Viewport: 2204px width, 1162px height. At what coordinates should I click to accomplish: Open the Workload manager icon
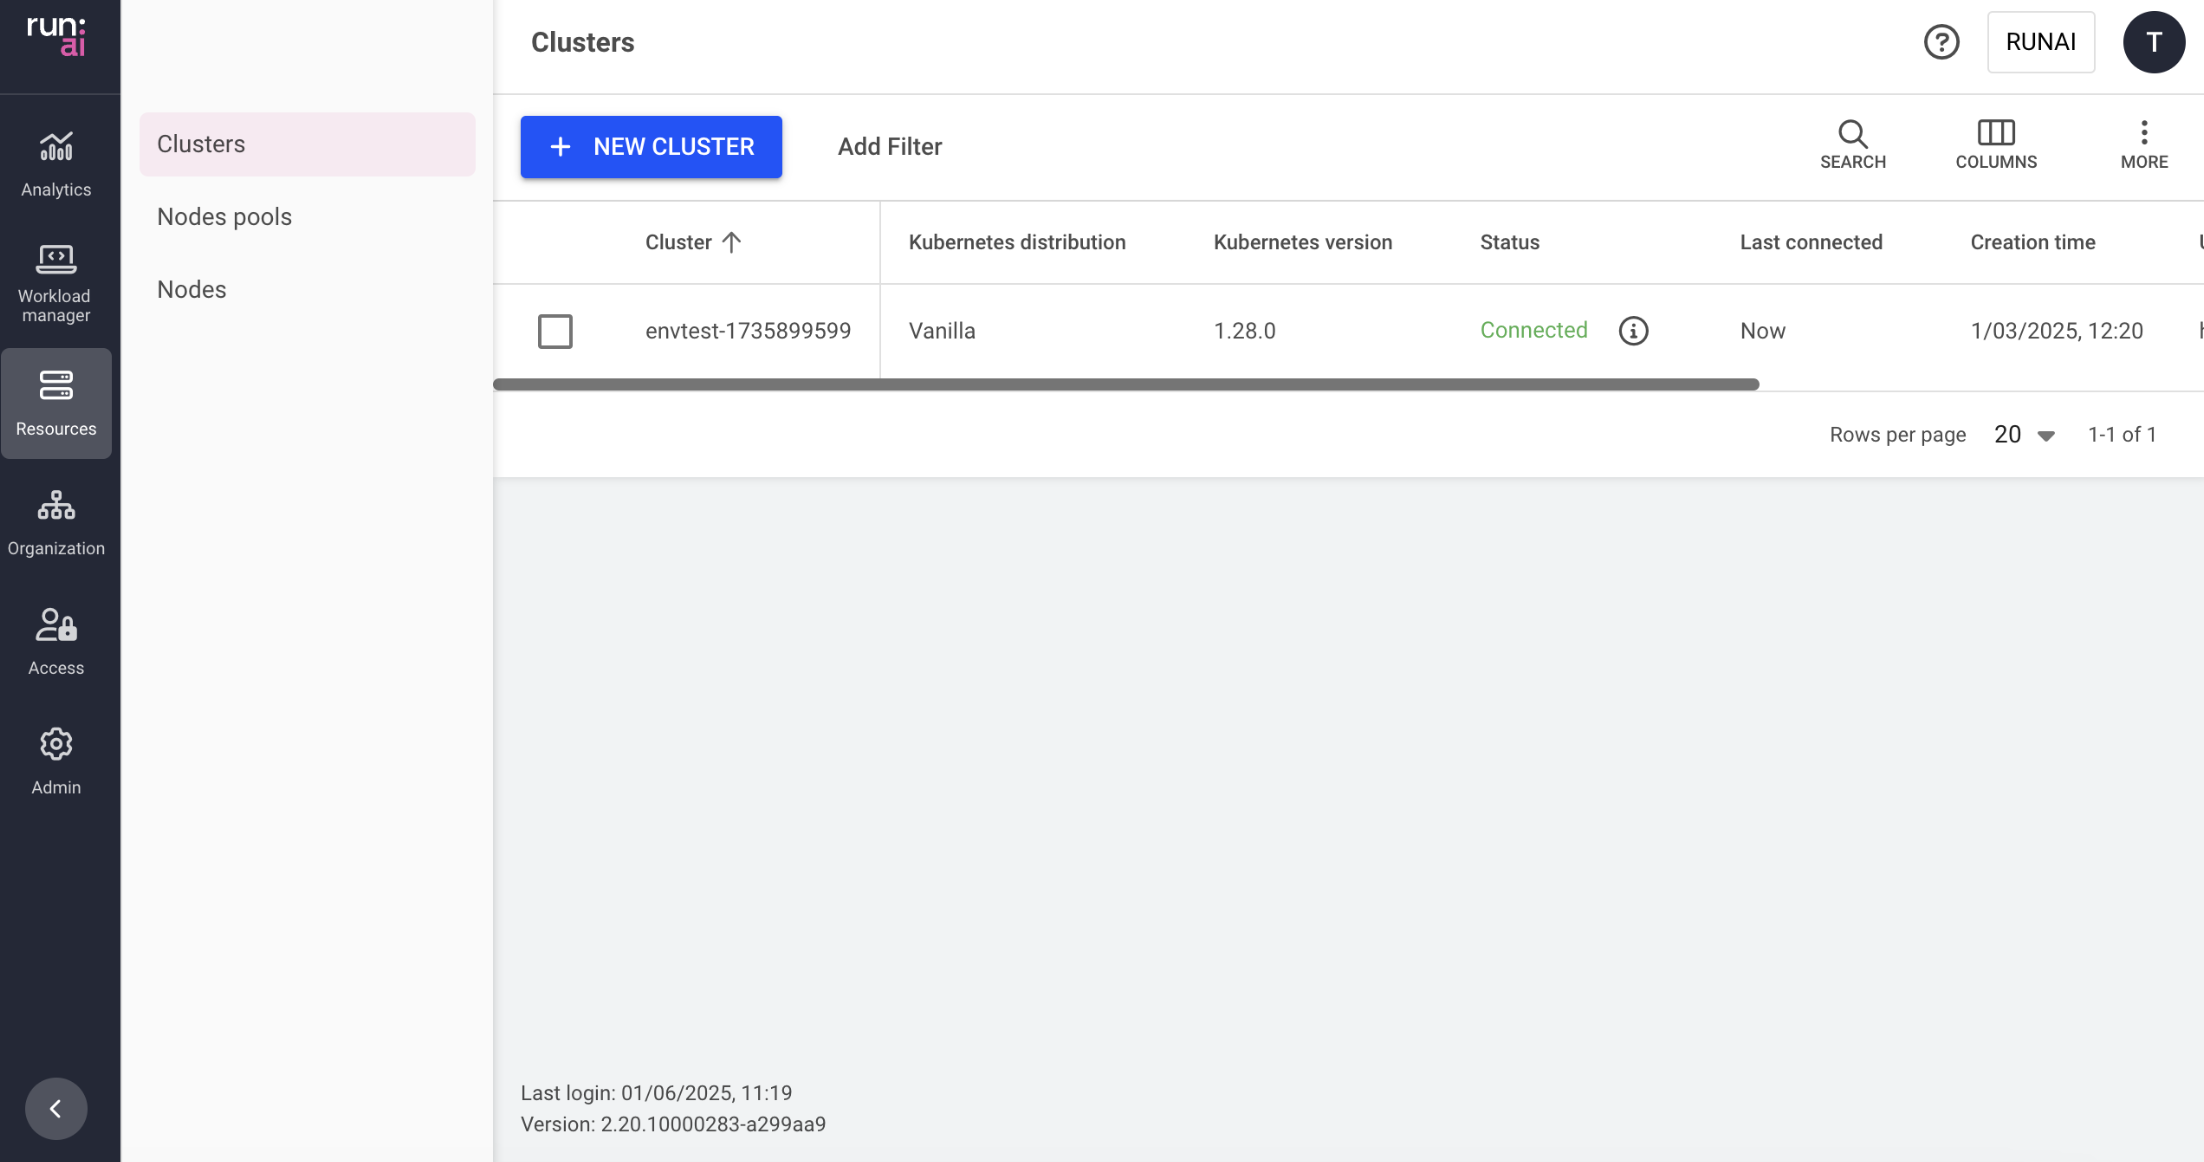56,259
